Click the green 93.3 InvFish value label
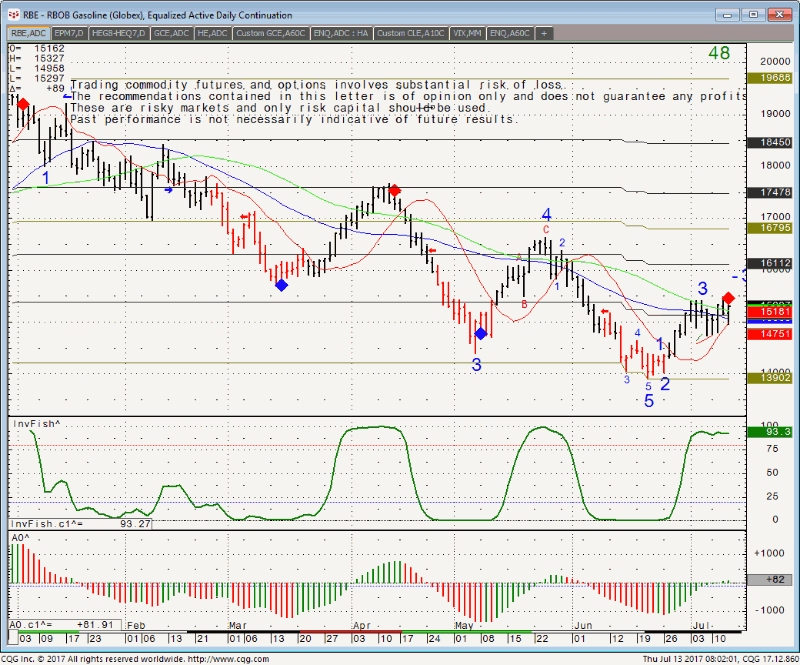Screen dimensions: 800x665 [x=769, y=432]
